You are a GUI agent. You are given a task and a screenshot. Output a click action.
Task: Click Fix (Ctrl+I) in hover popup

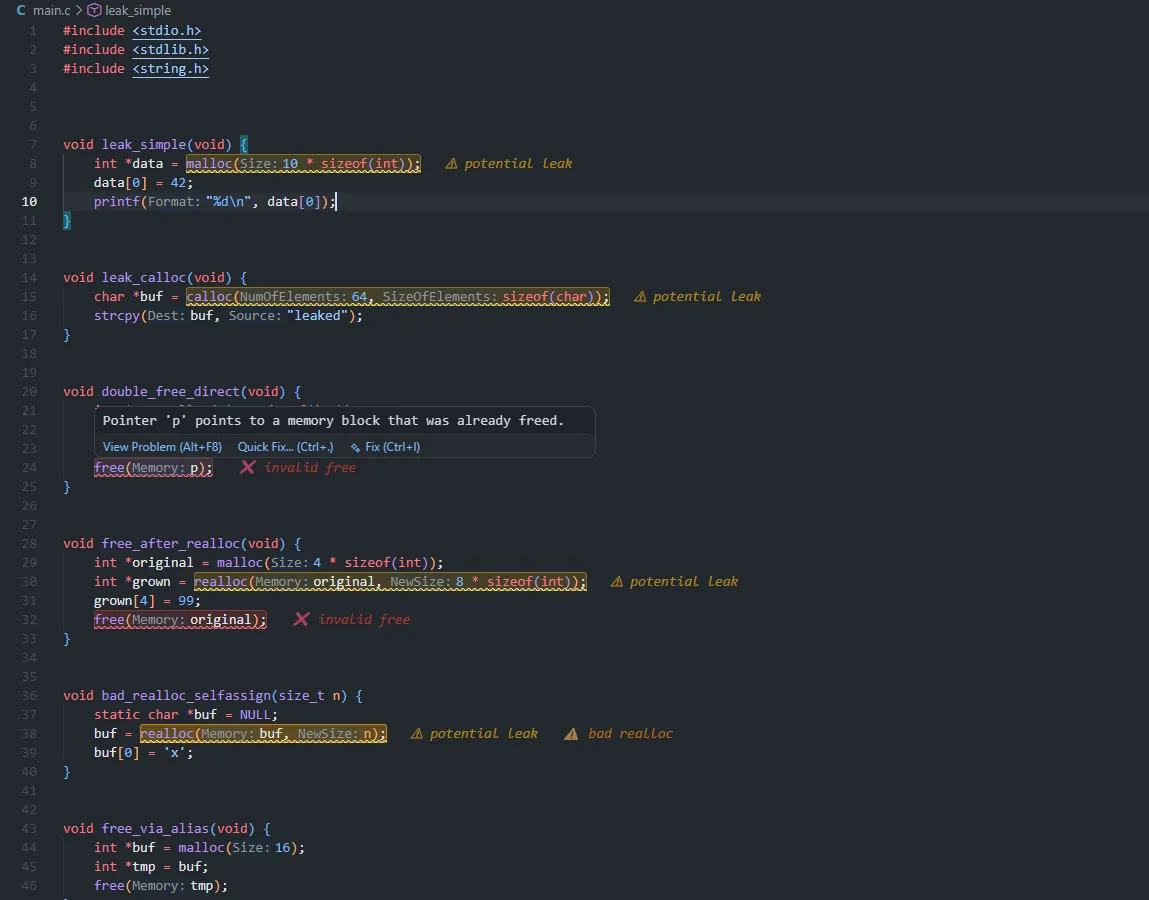[393, 447]
